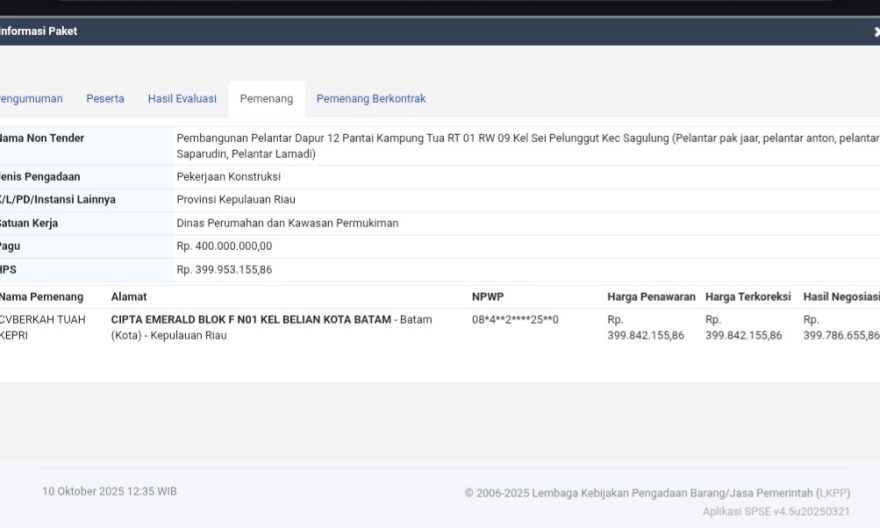Click the Pagu value Rp. 400.000.000,00
This screenshot has height=528, width=880.
point(224,246)
